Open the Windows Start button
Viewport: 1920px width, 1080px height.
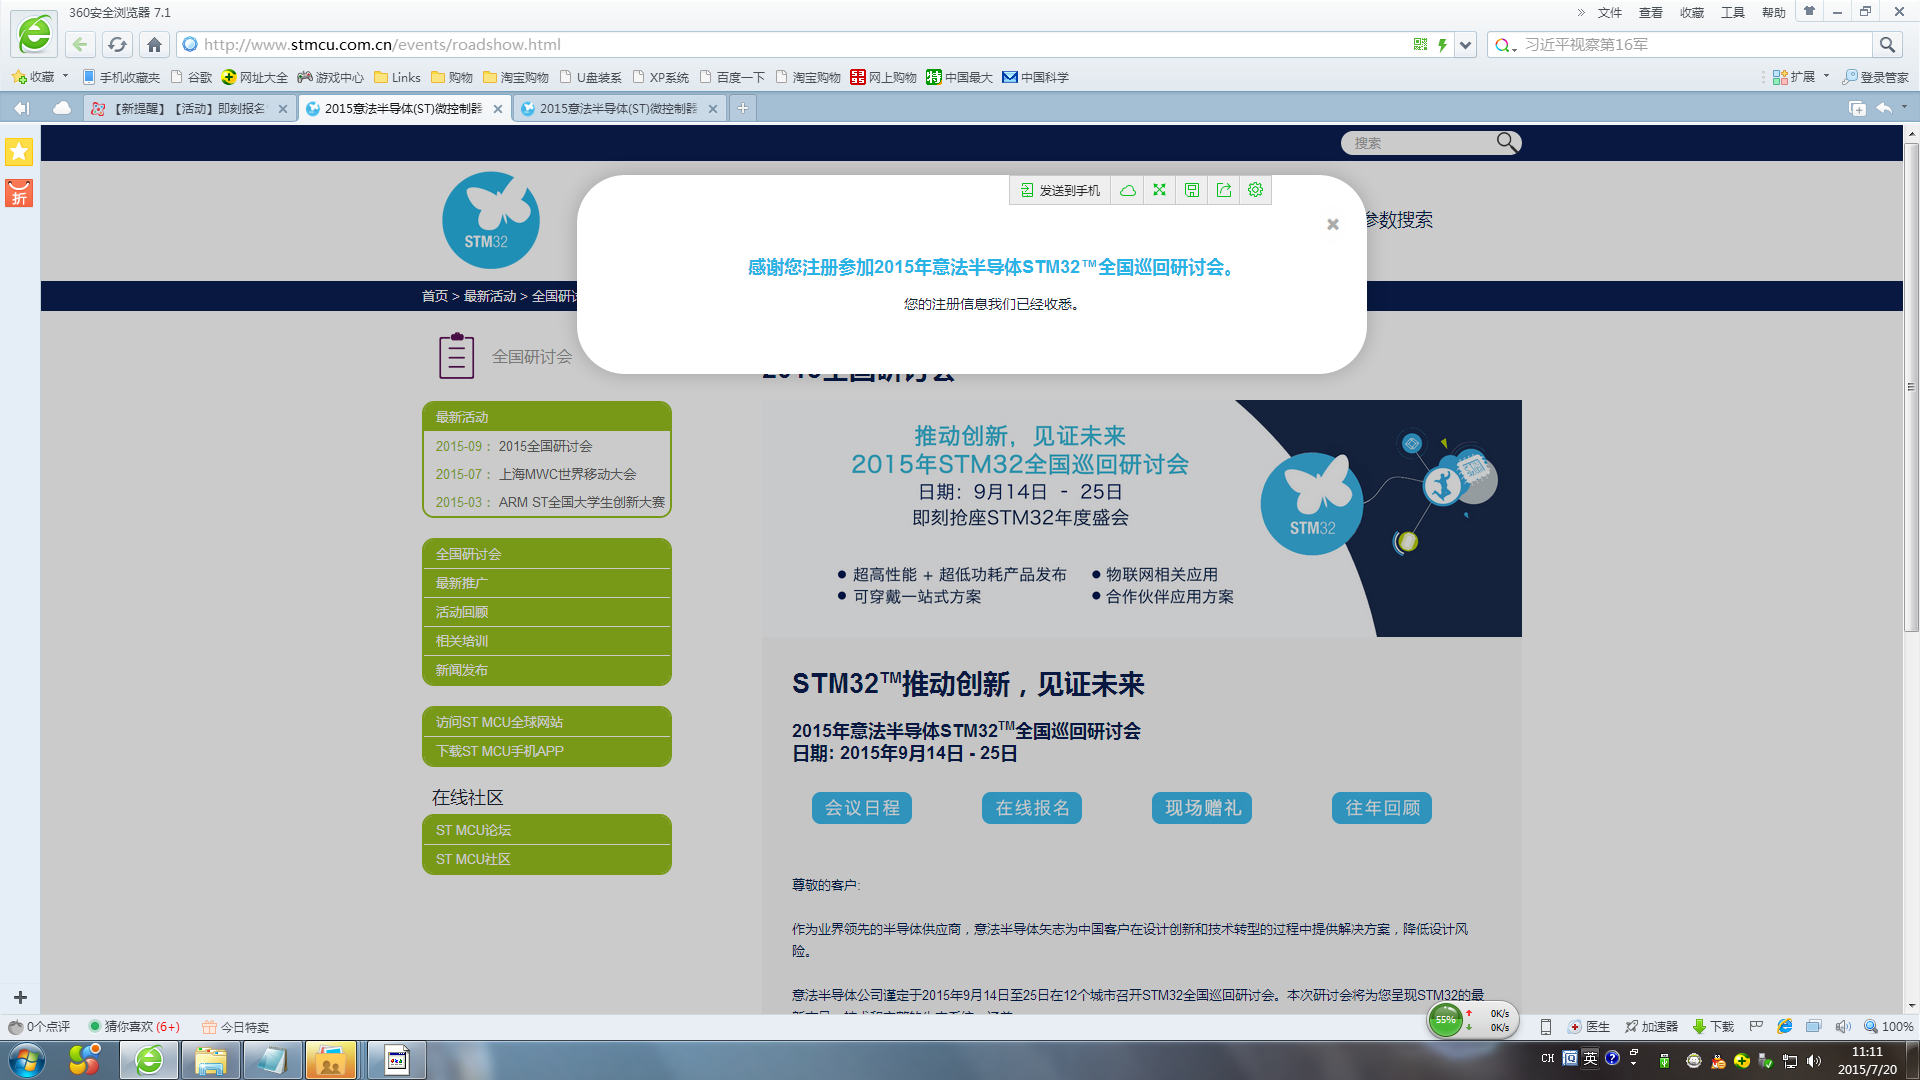(27, 1060)
